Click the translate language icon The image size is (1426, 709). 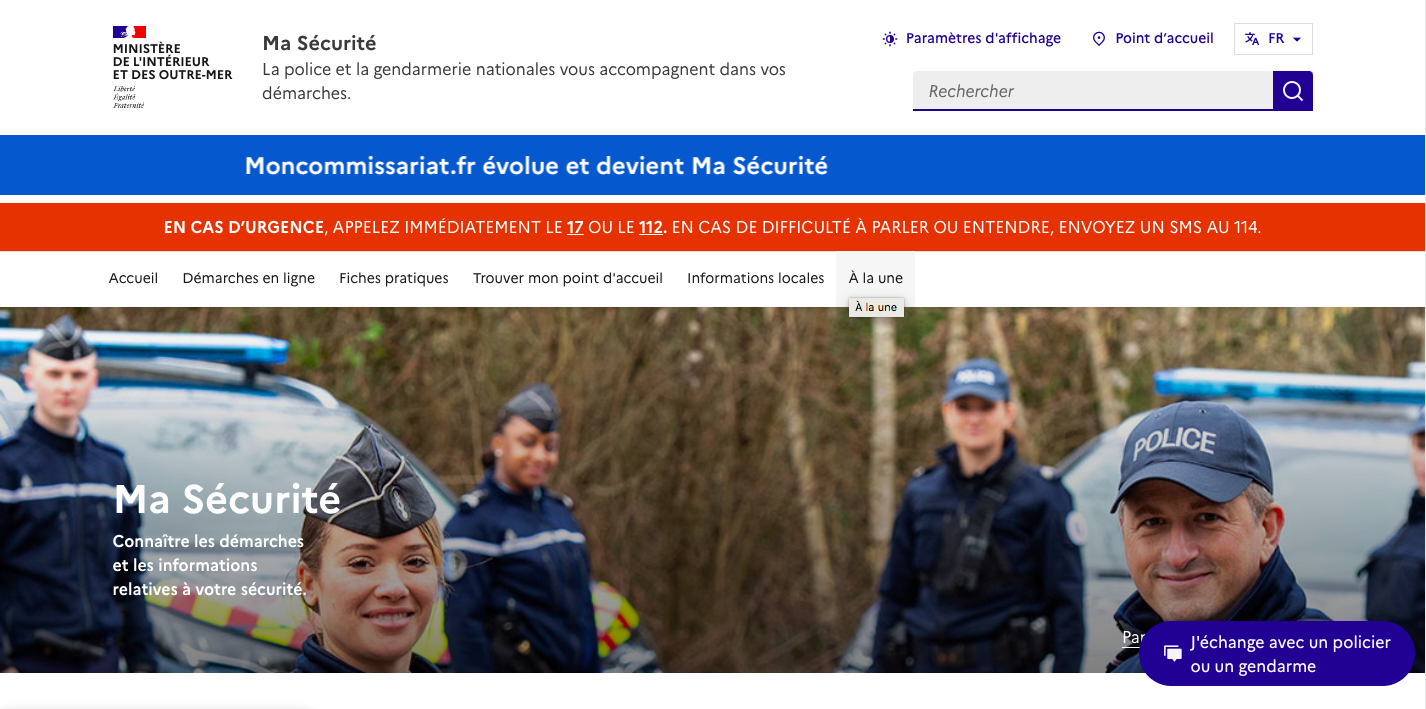1252,39
